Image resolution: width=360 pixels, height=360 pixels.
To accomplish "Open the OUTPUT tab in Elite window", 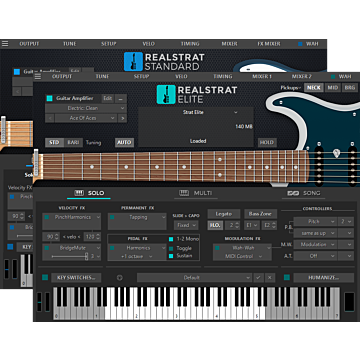I will 62,77.
